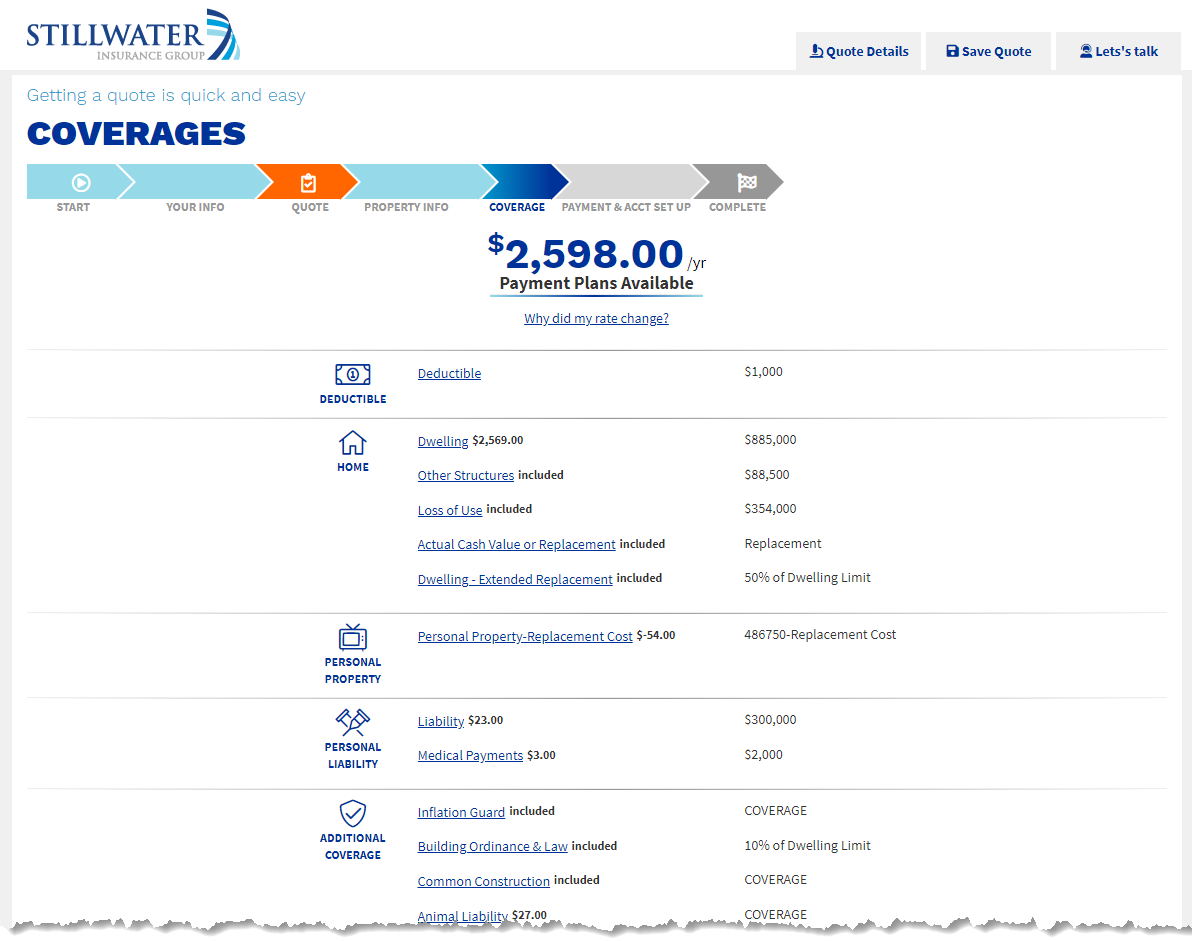Click the download icon in Quote Details

pyautogui.click(x=816, y=51)
